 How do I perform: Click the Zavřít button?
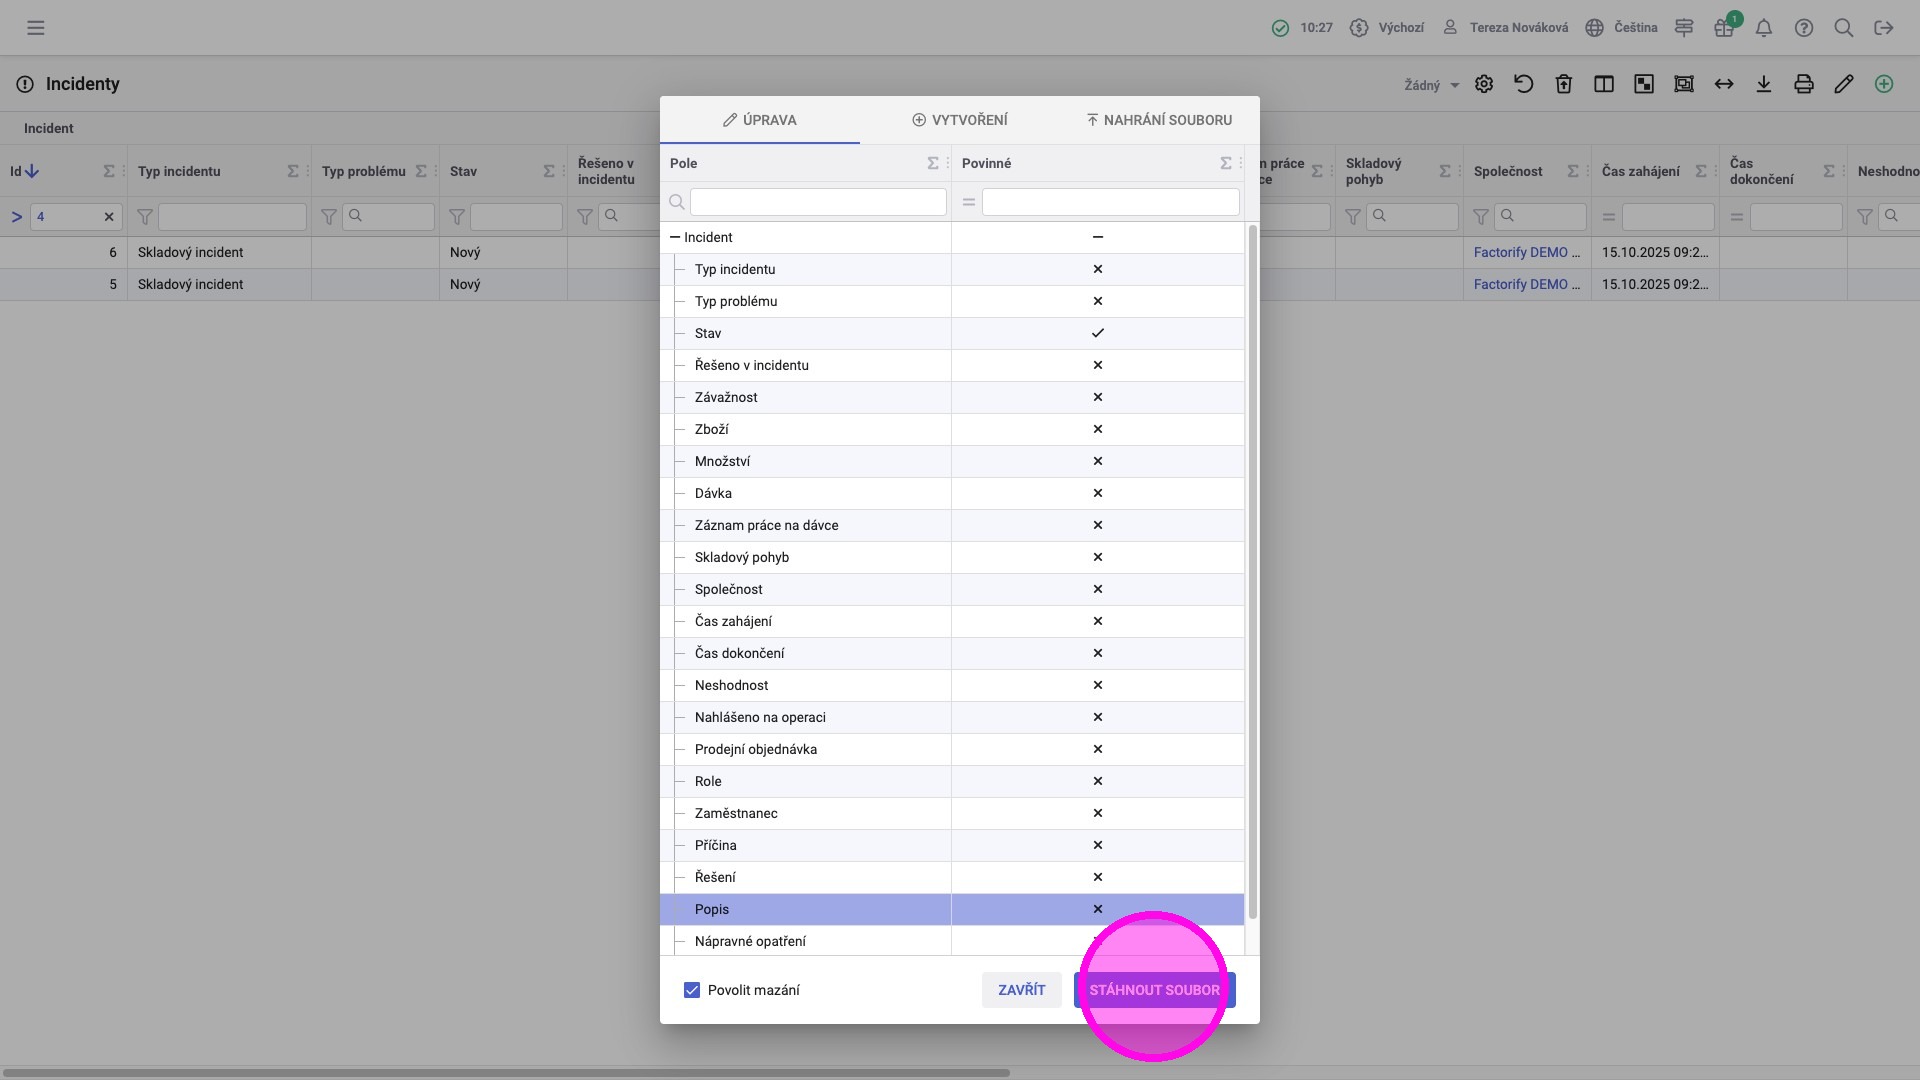pos(1021,990)
